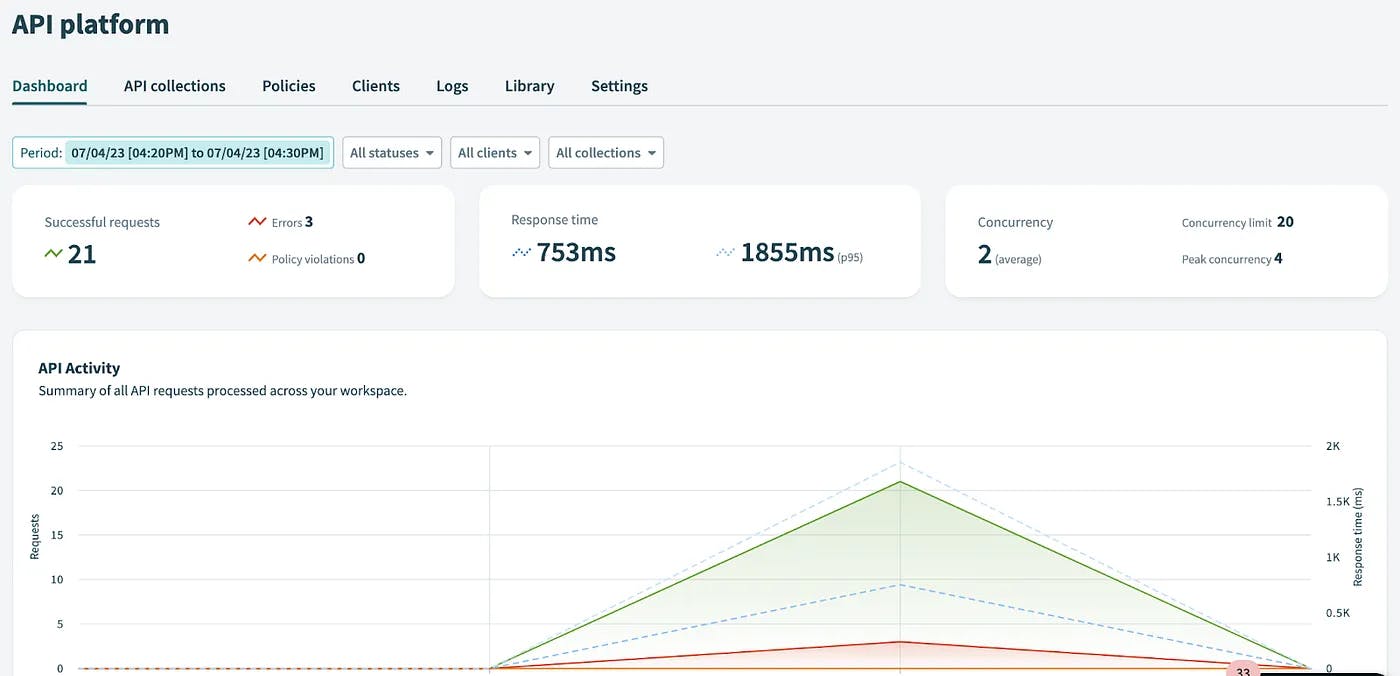
Task: Click the orange Policy violations trend icon
Action: click(x=257, y=258)
